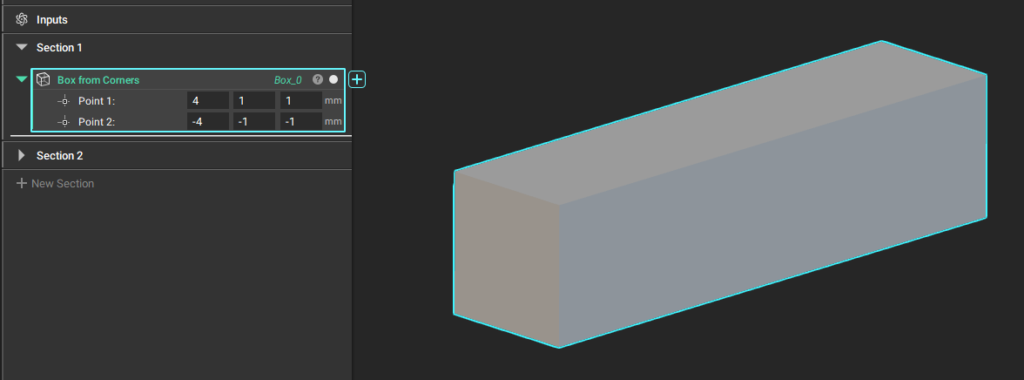Toggle Box_0 visibility white dot
The image size is (1024, 380).
334,80
